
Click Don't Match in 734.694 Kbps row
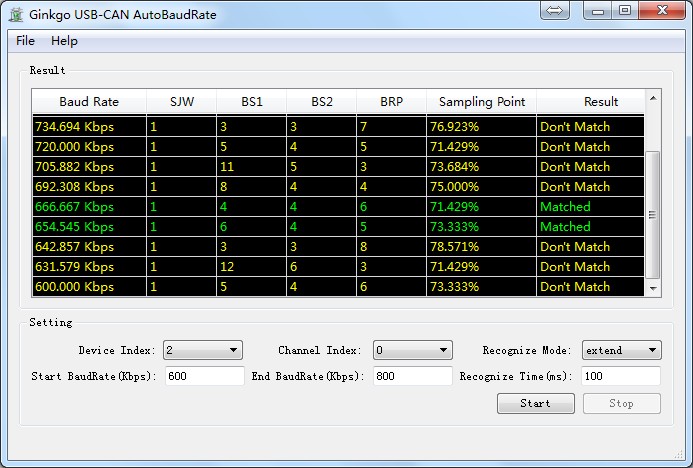[590, 127]
